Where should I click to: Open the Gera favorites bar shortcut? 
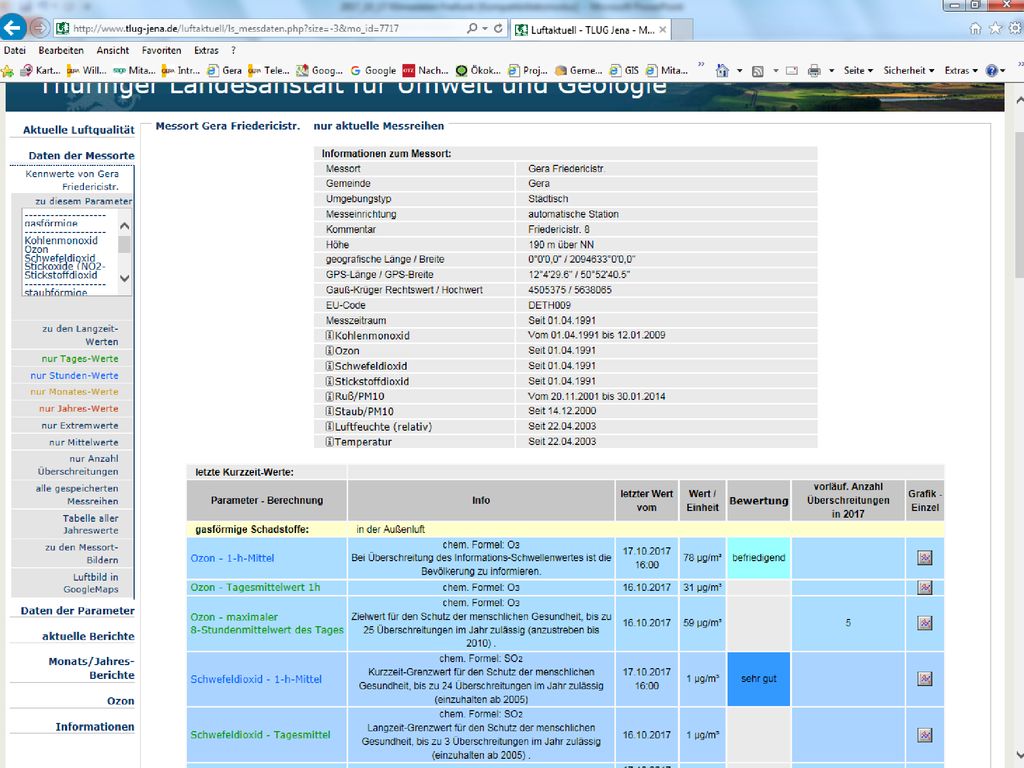[x=224, y=71]
